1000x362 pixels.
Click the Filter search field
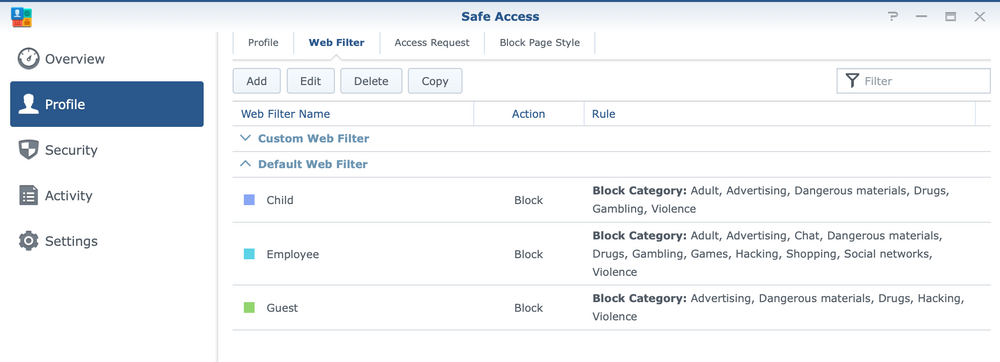click(913, 81)
